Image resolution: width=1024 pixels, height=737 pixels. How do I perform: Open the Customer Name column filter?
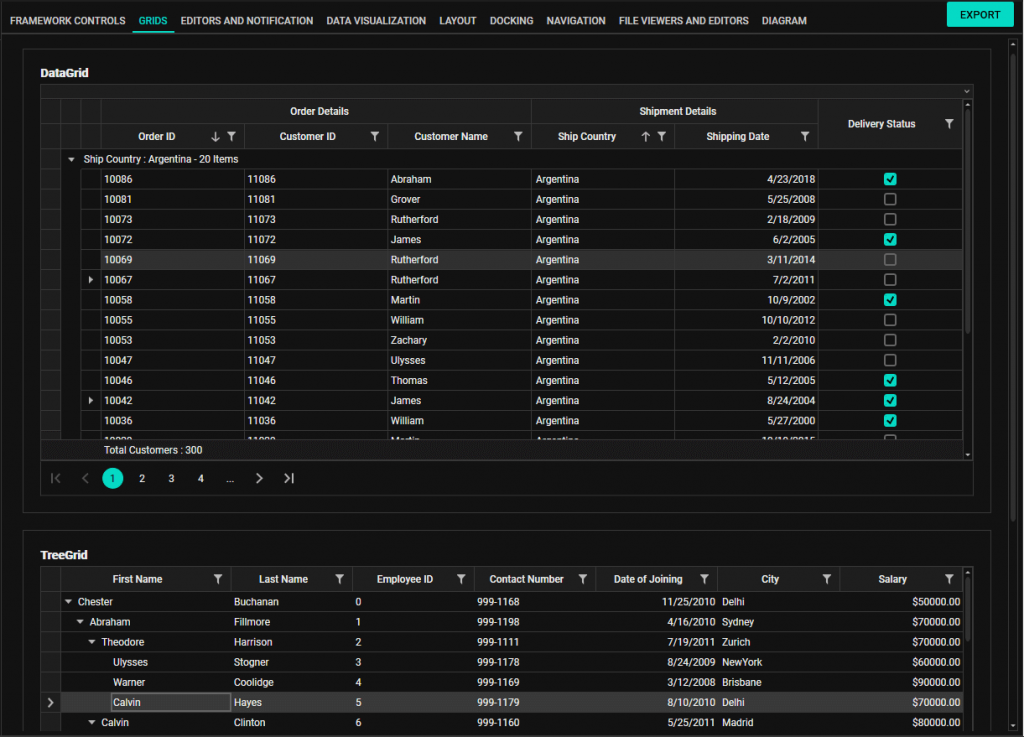(x=518, y=137)
